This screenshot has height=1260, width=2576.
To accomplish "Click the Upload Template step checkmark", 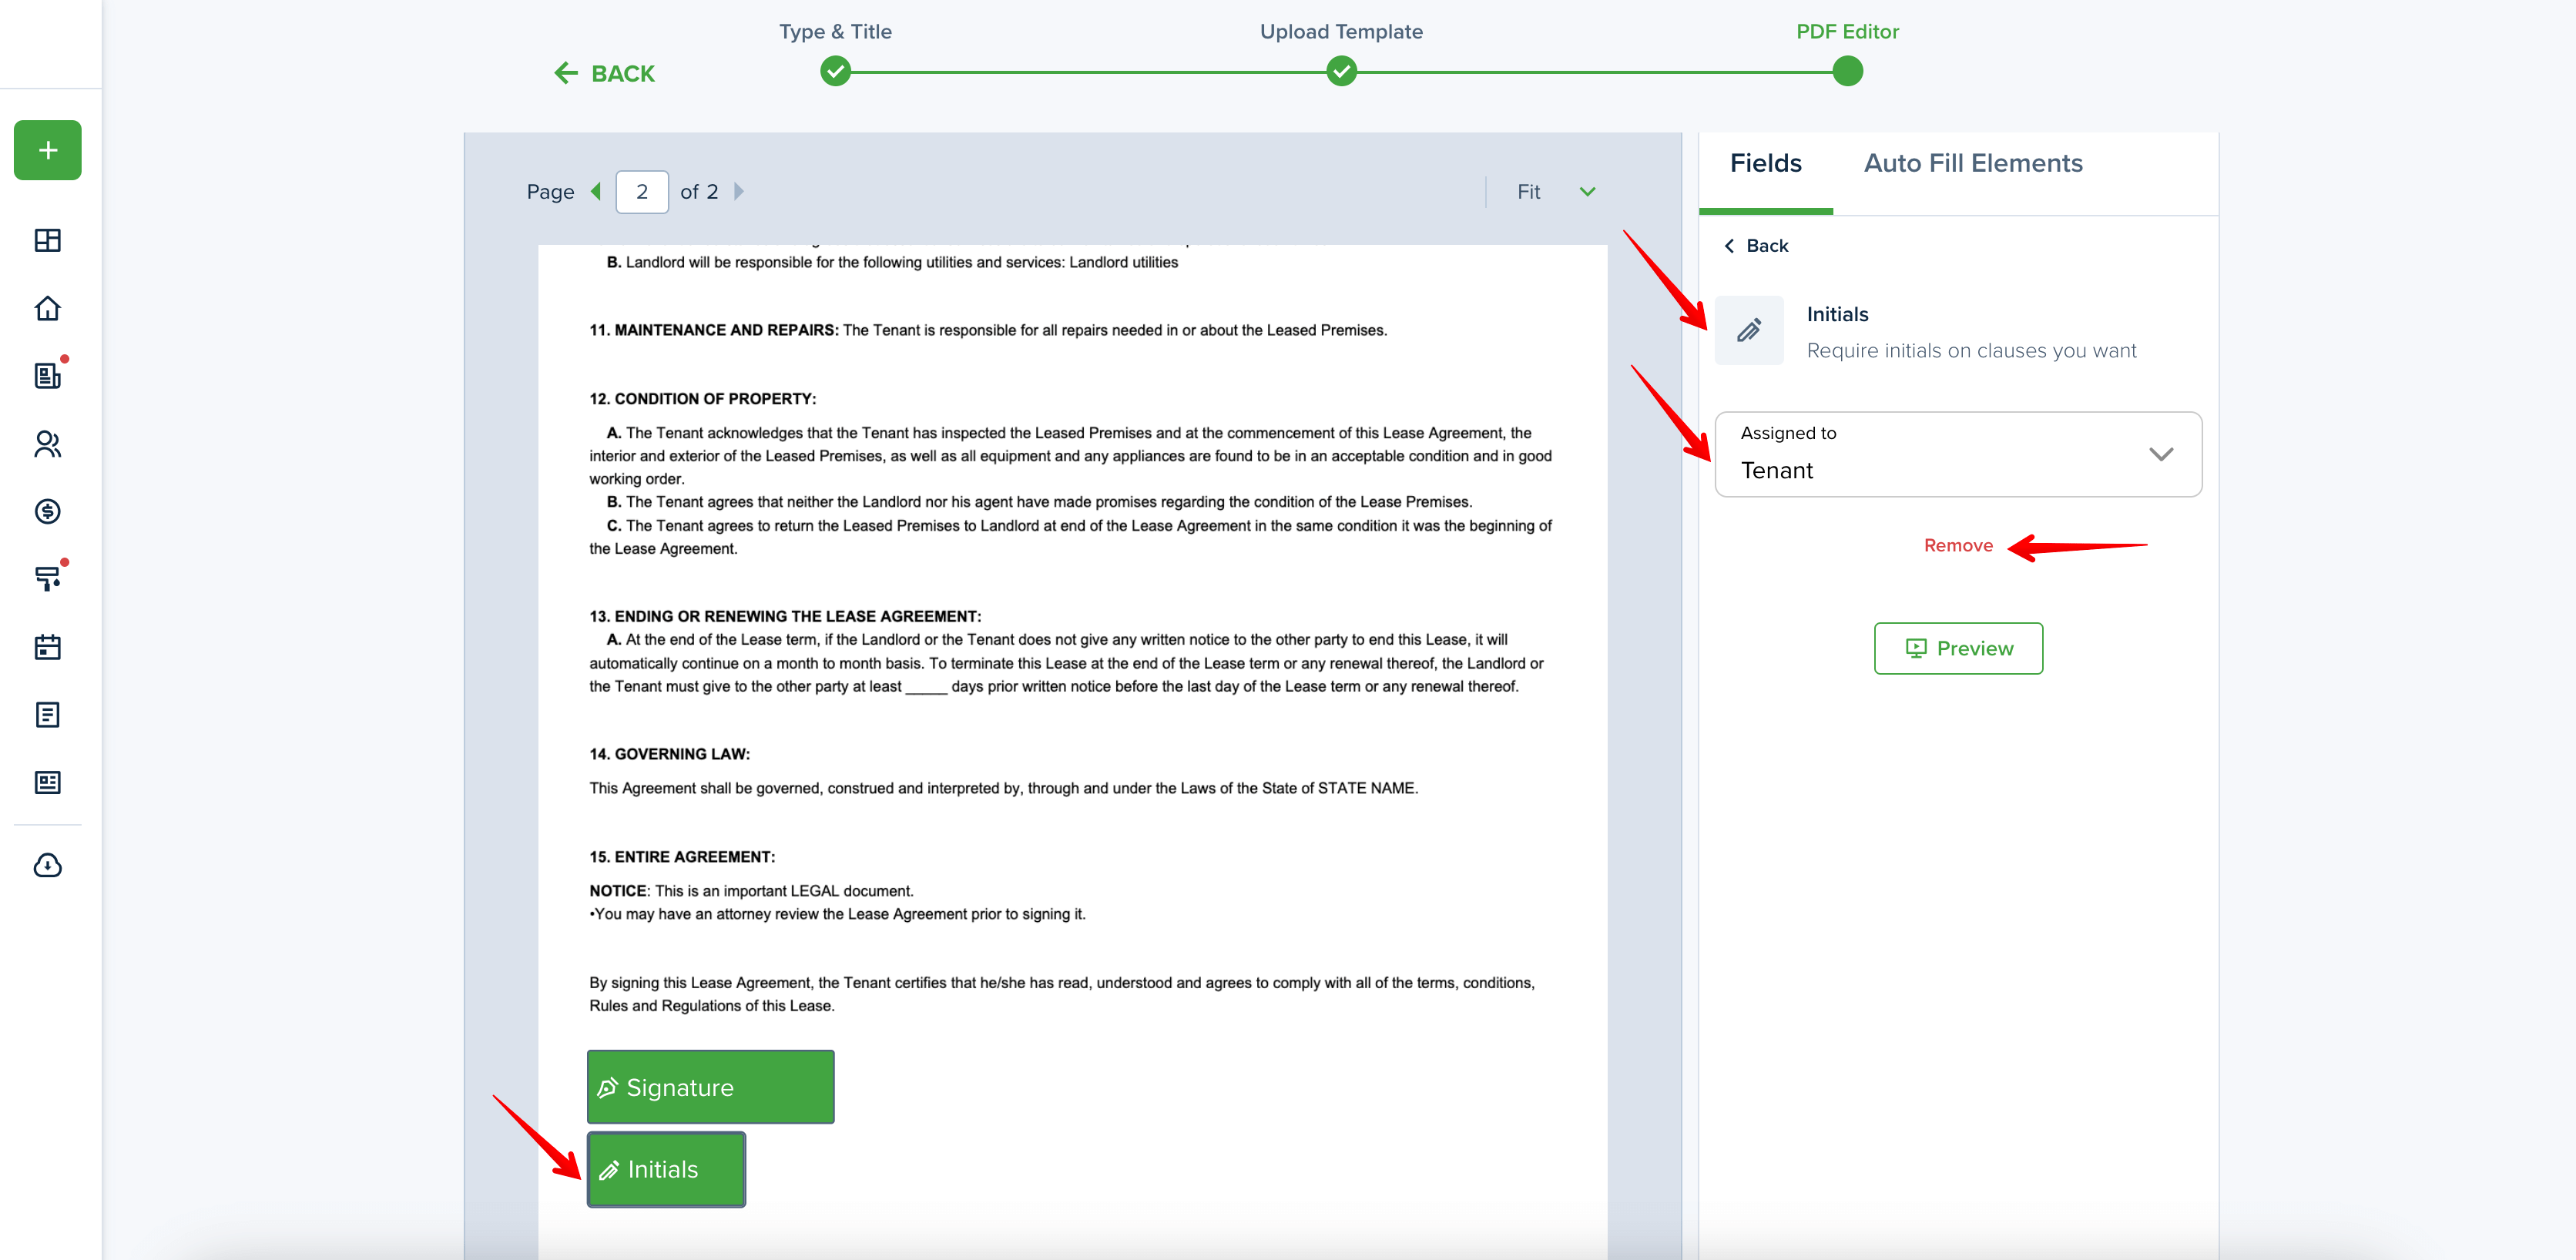I will pos(1342,72).
